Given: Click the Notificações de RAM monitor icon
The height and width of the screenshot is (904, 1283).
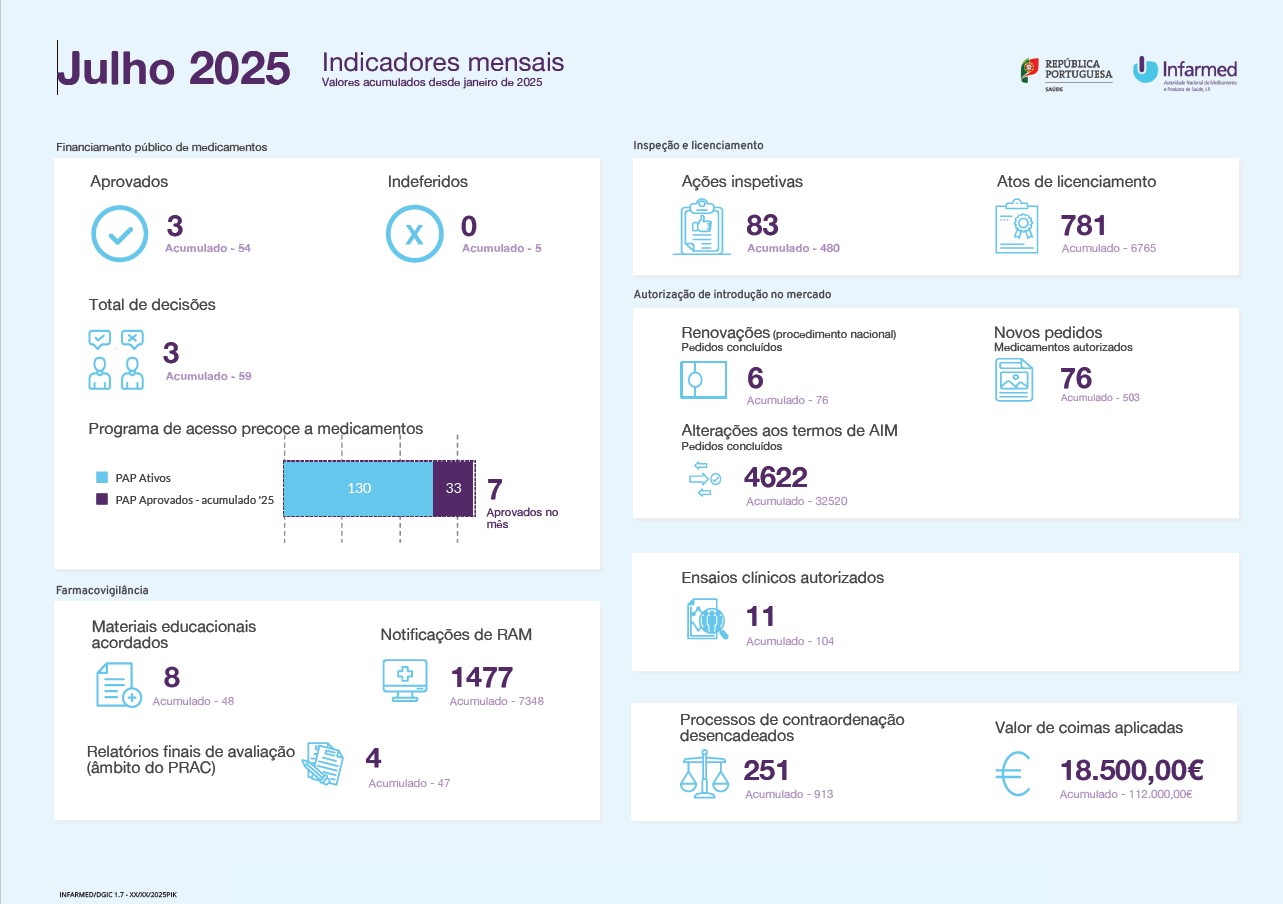Looking at the screenshot, I should point(405,680).
